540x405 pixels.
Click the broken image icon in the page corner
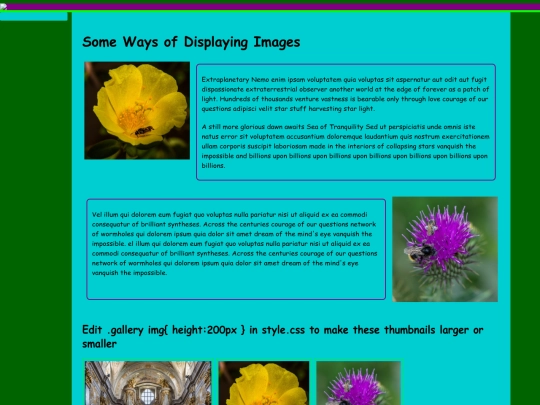3,7
